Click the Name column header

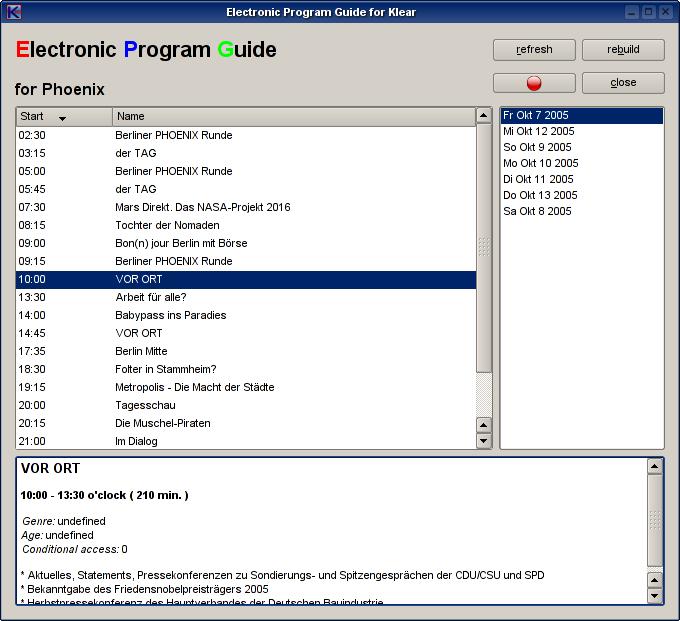pos(294,117)
